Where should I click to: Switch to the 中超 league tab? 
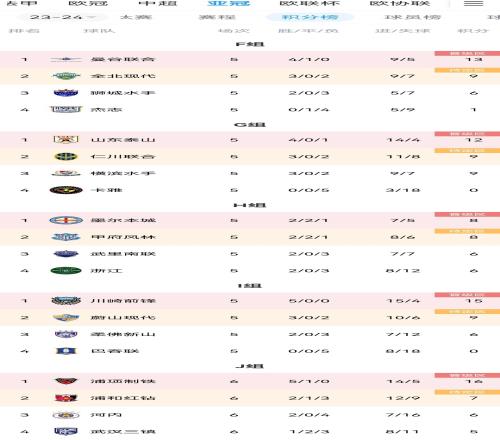coord(158,3)
